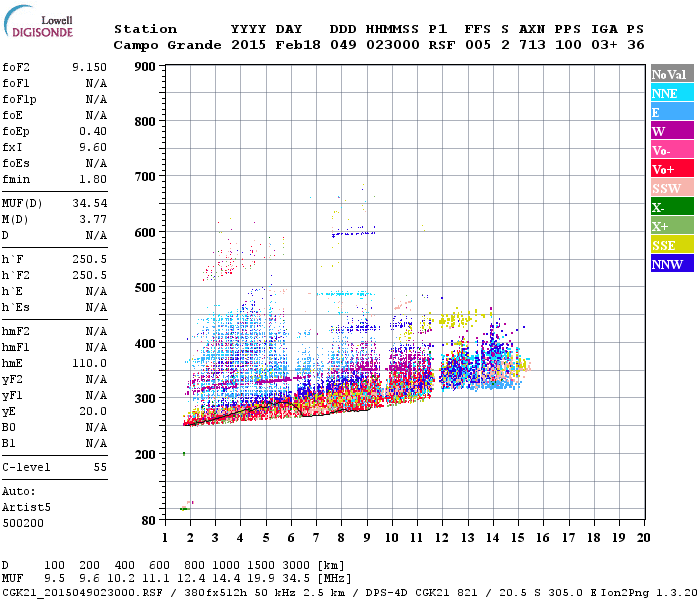Viewport: 700px width, 600px height.
Task: Click the IGA value 03+
Action: tap(604, 45)
